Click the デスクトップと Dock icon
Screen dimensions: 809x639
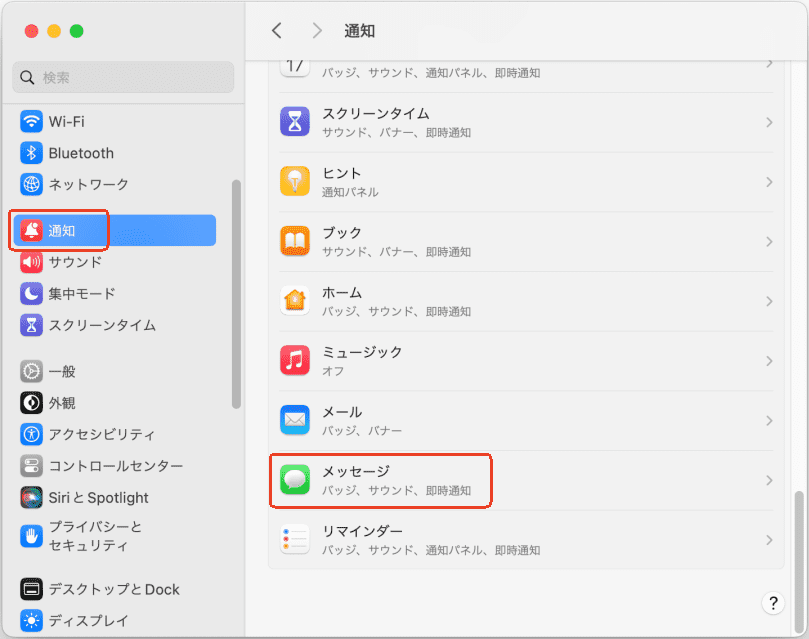pyautogui.click(x=31, y=589)
